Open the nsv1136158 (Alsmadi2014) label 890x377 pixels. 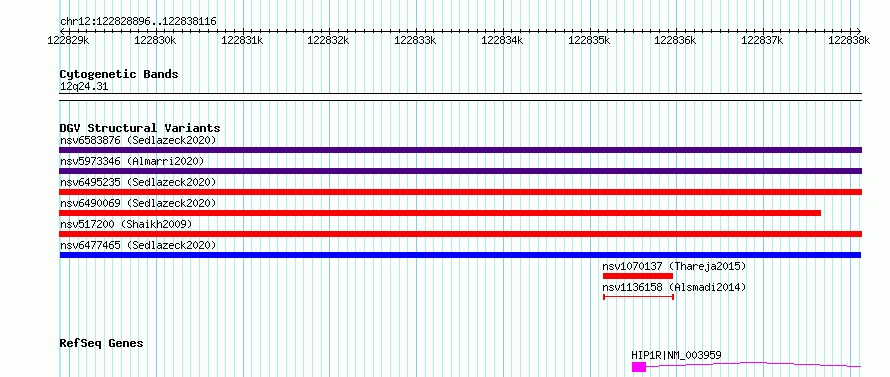pos(674,287)
